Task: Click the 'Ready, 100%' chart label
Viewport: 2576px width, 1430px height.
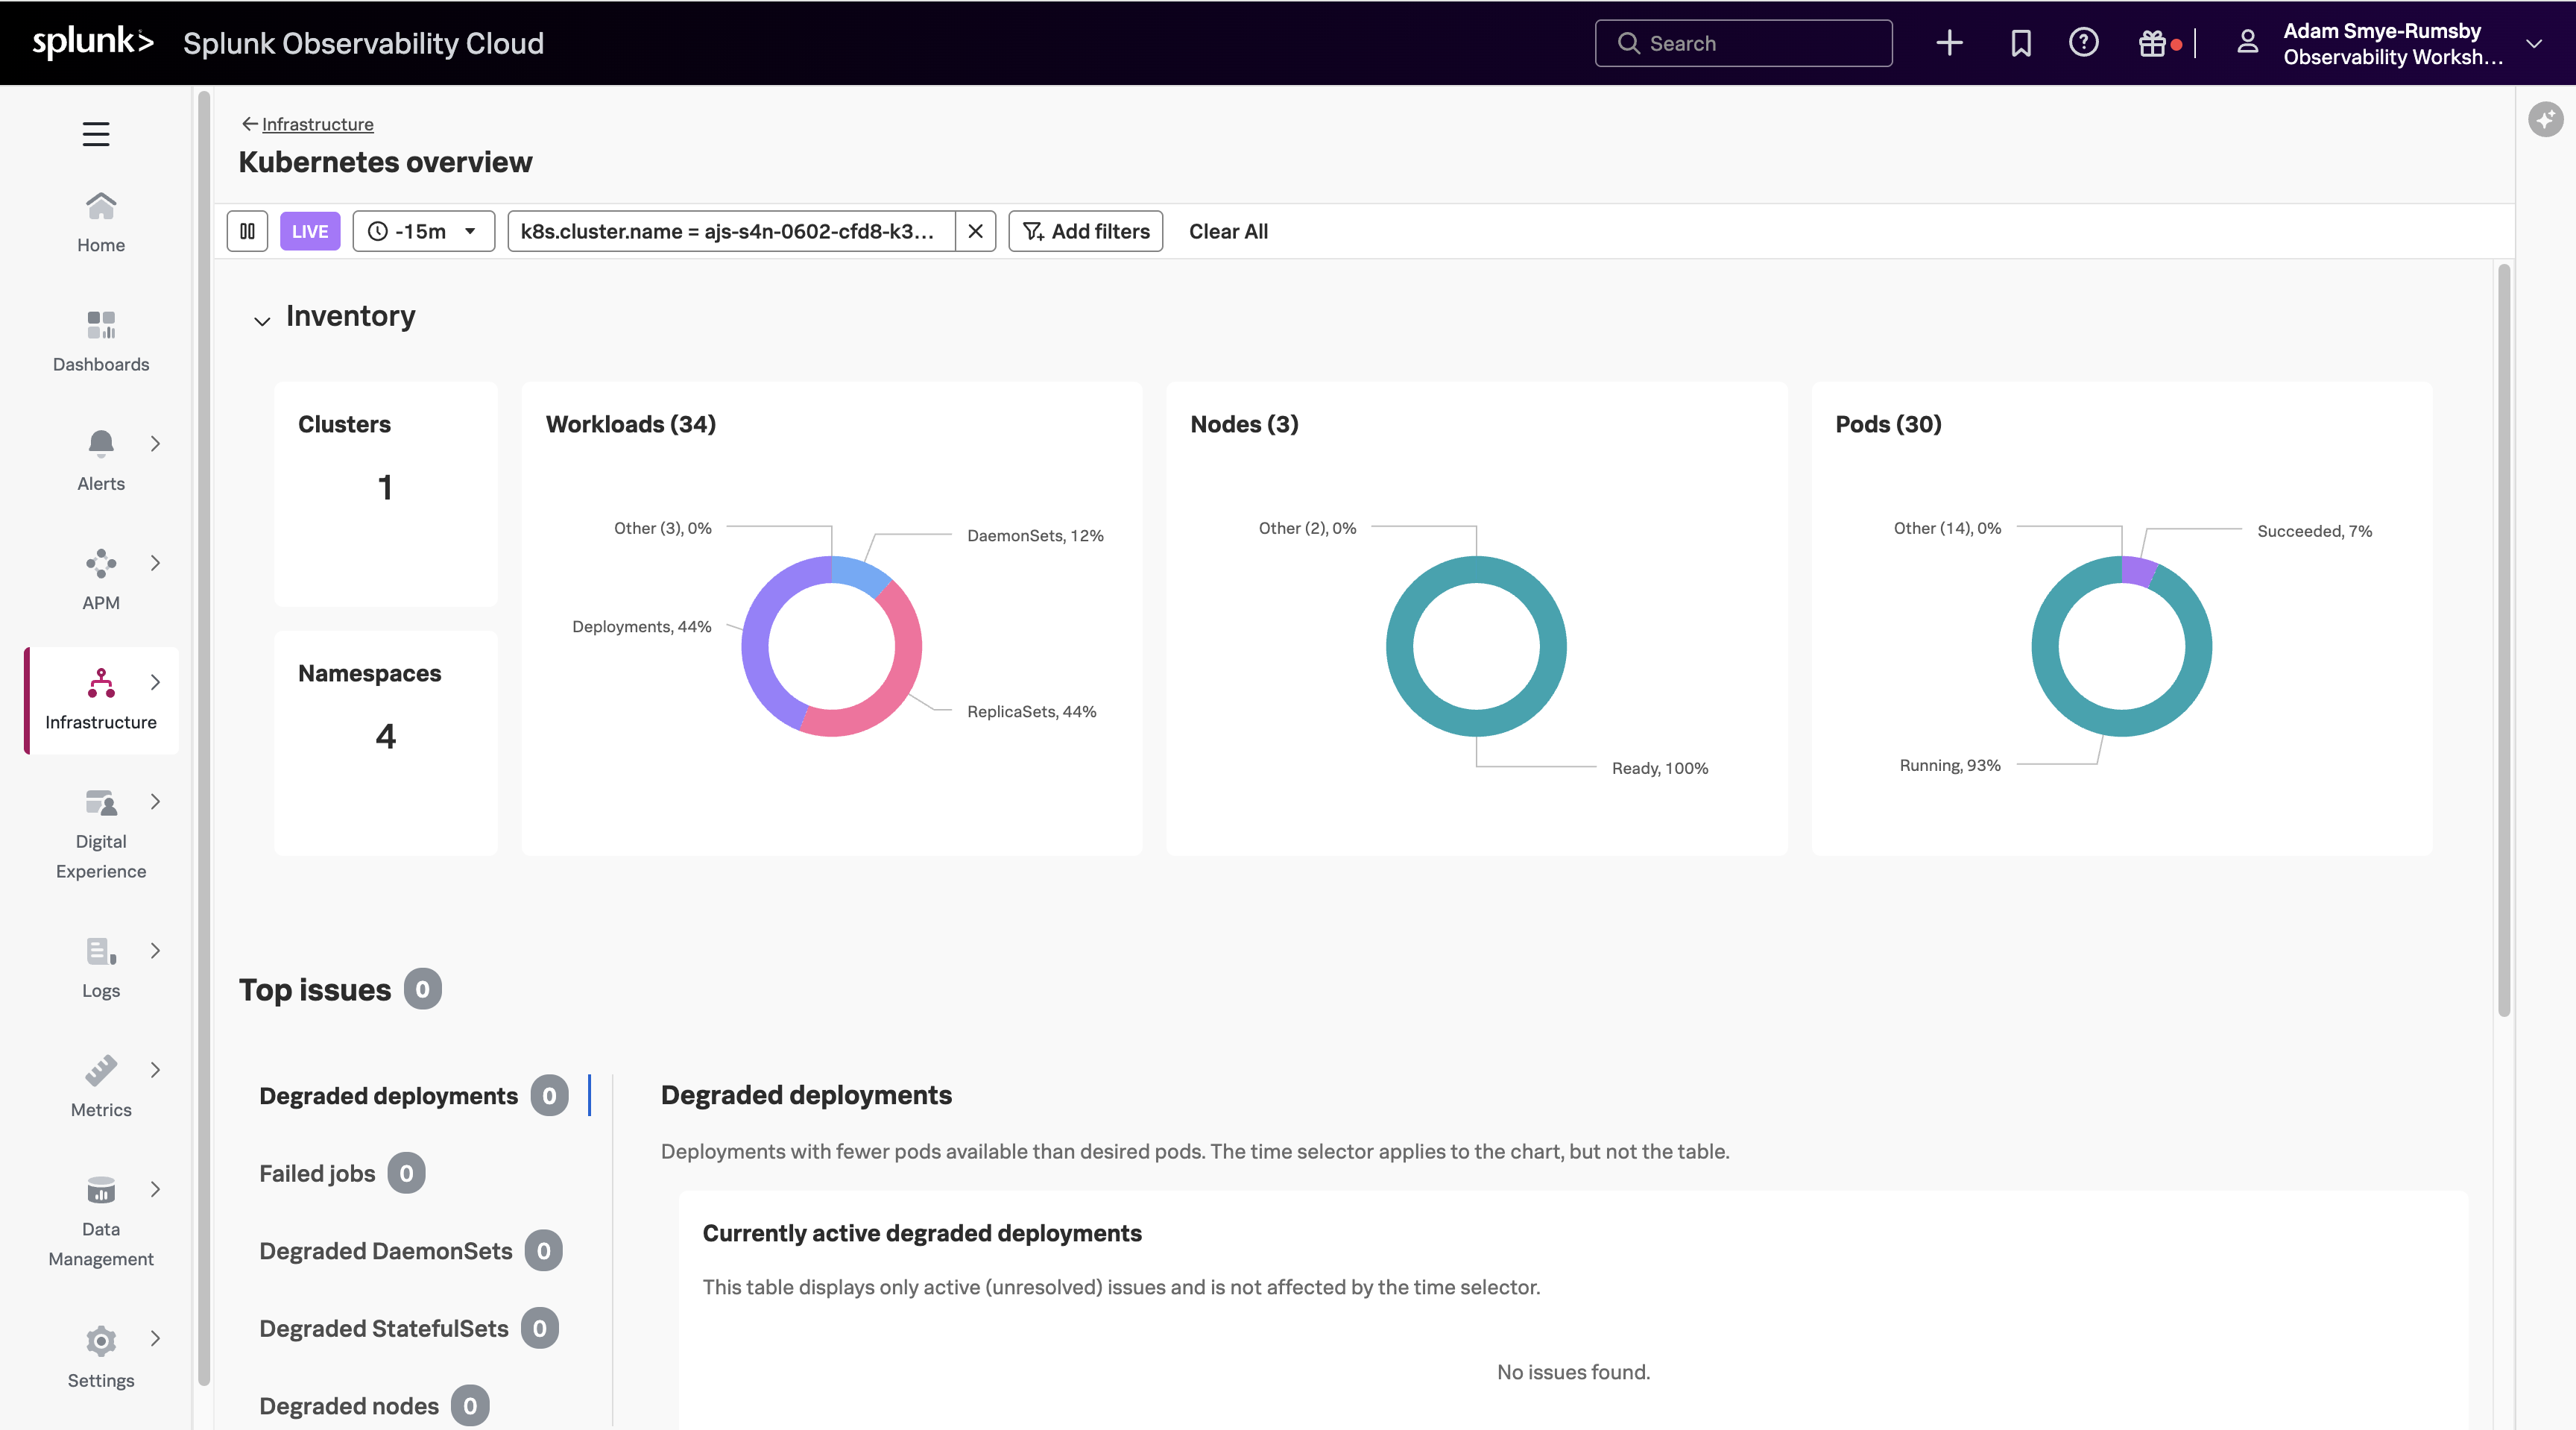Action: click(1660, 768)
